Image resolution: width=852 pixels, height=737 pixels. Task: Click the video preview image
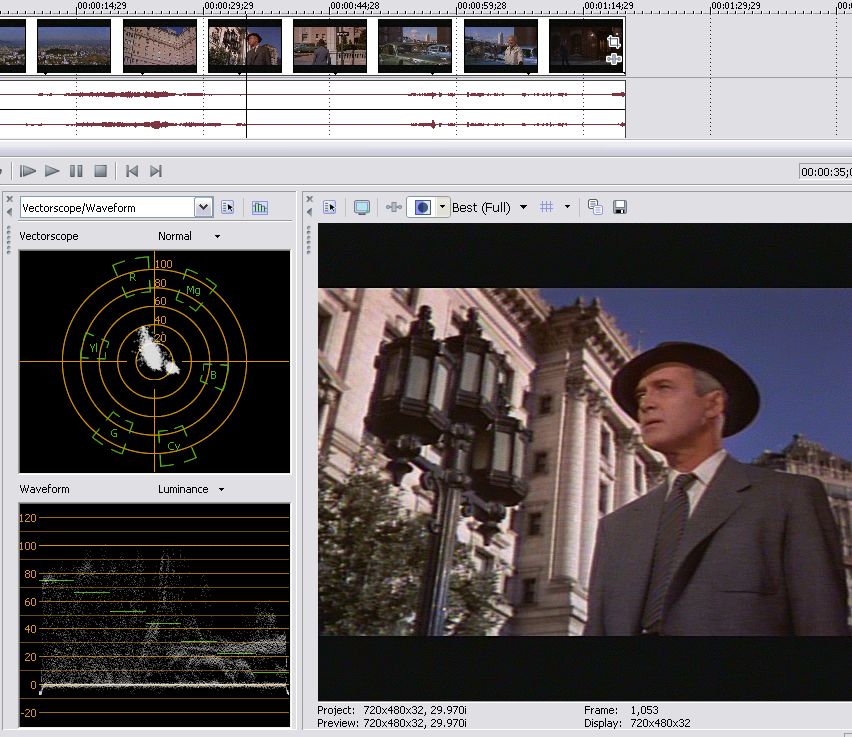click(x=585, y=462)
